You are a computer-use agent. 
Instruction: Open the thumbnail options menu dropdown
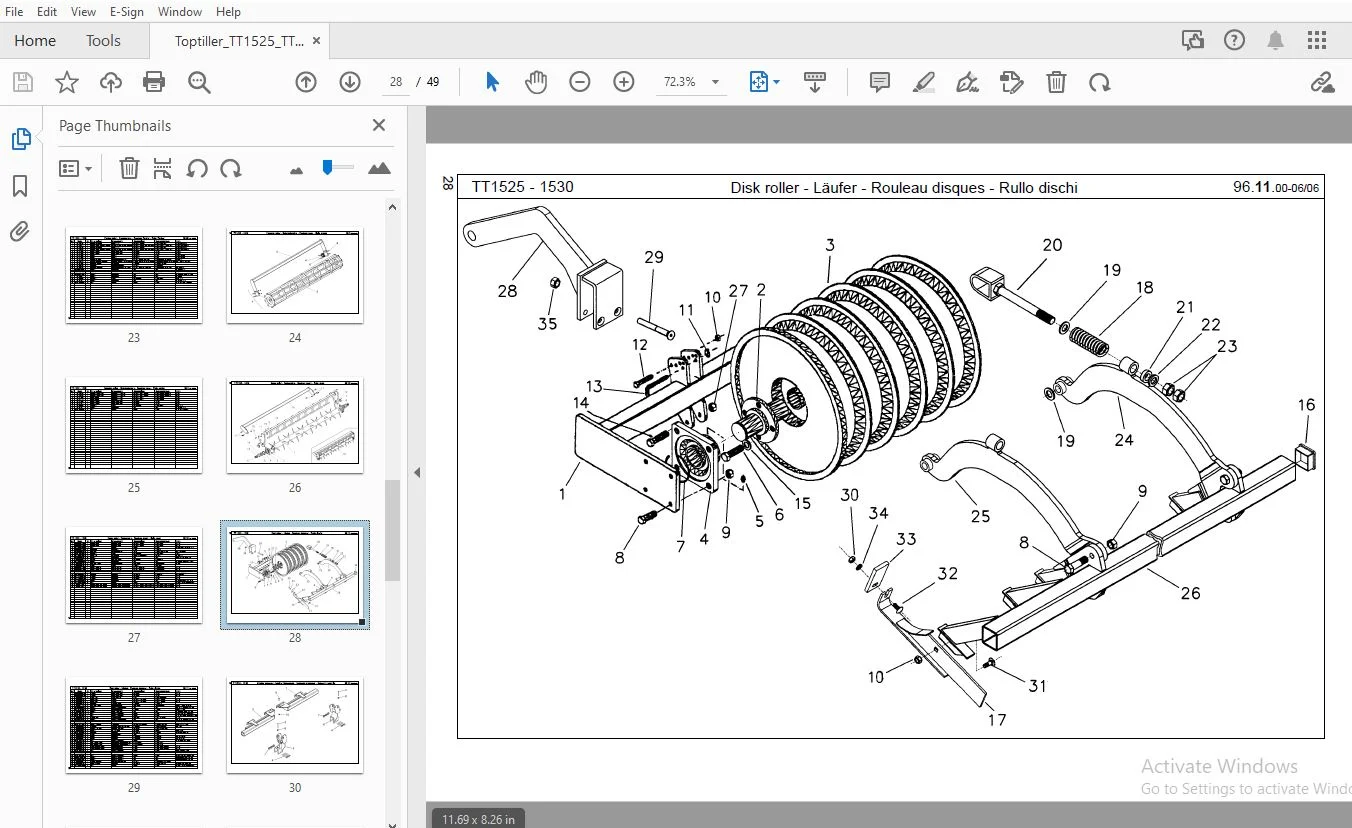(x=76, y=168)
